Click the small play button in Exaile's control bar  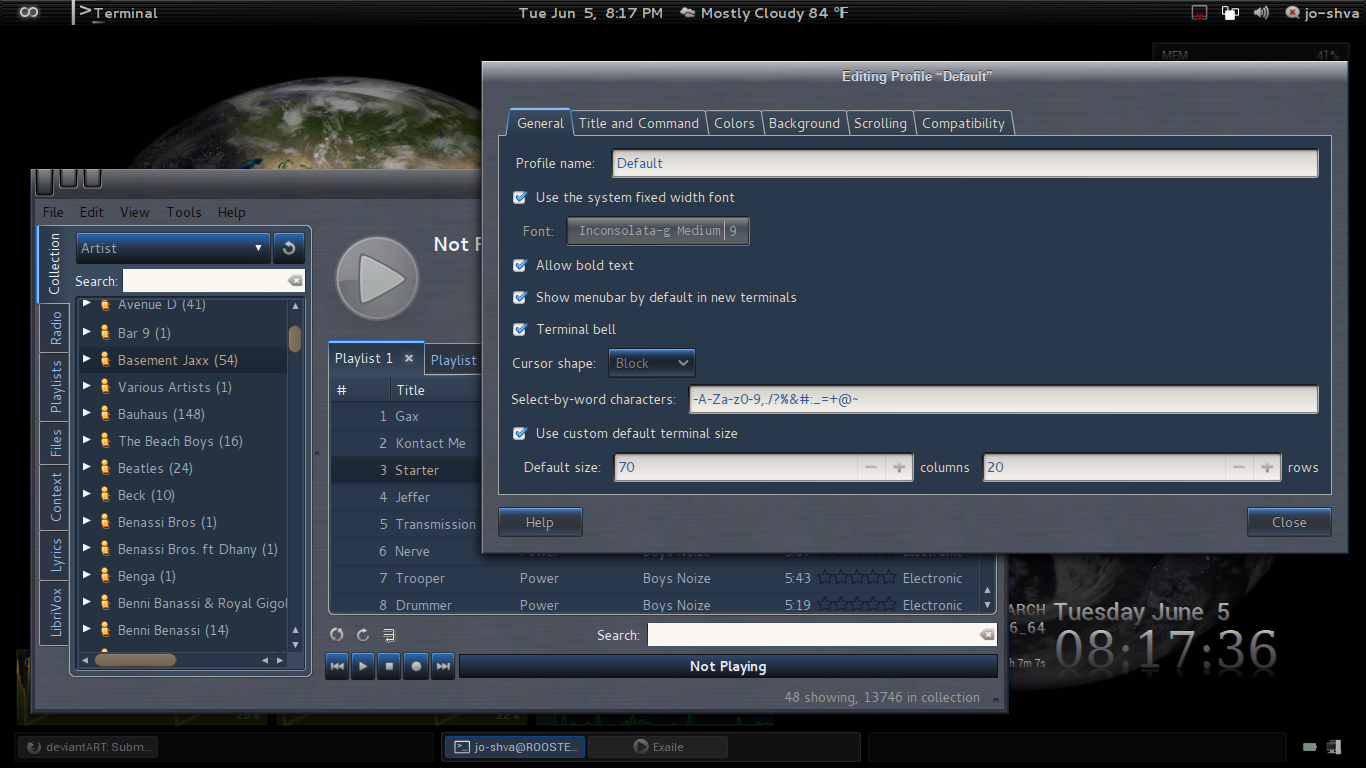[364, 666]
